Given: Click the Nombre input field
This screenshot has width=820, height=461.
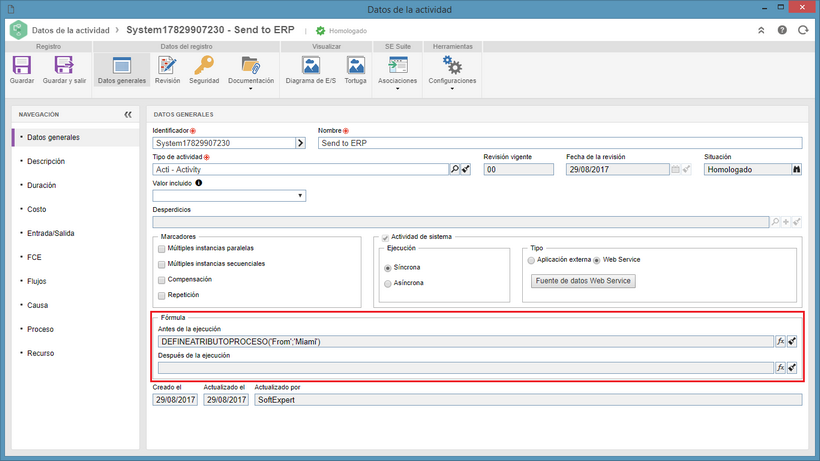Looking at the screenshot, I should pos(560,143).
